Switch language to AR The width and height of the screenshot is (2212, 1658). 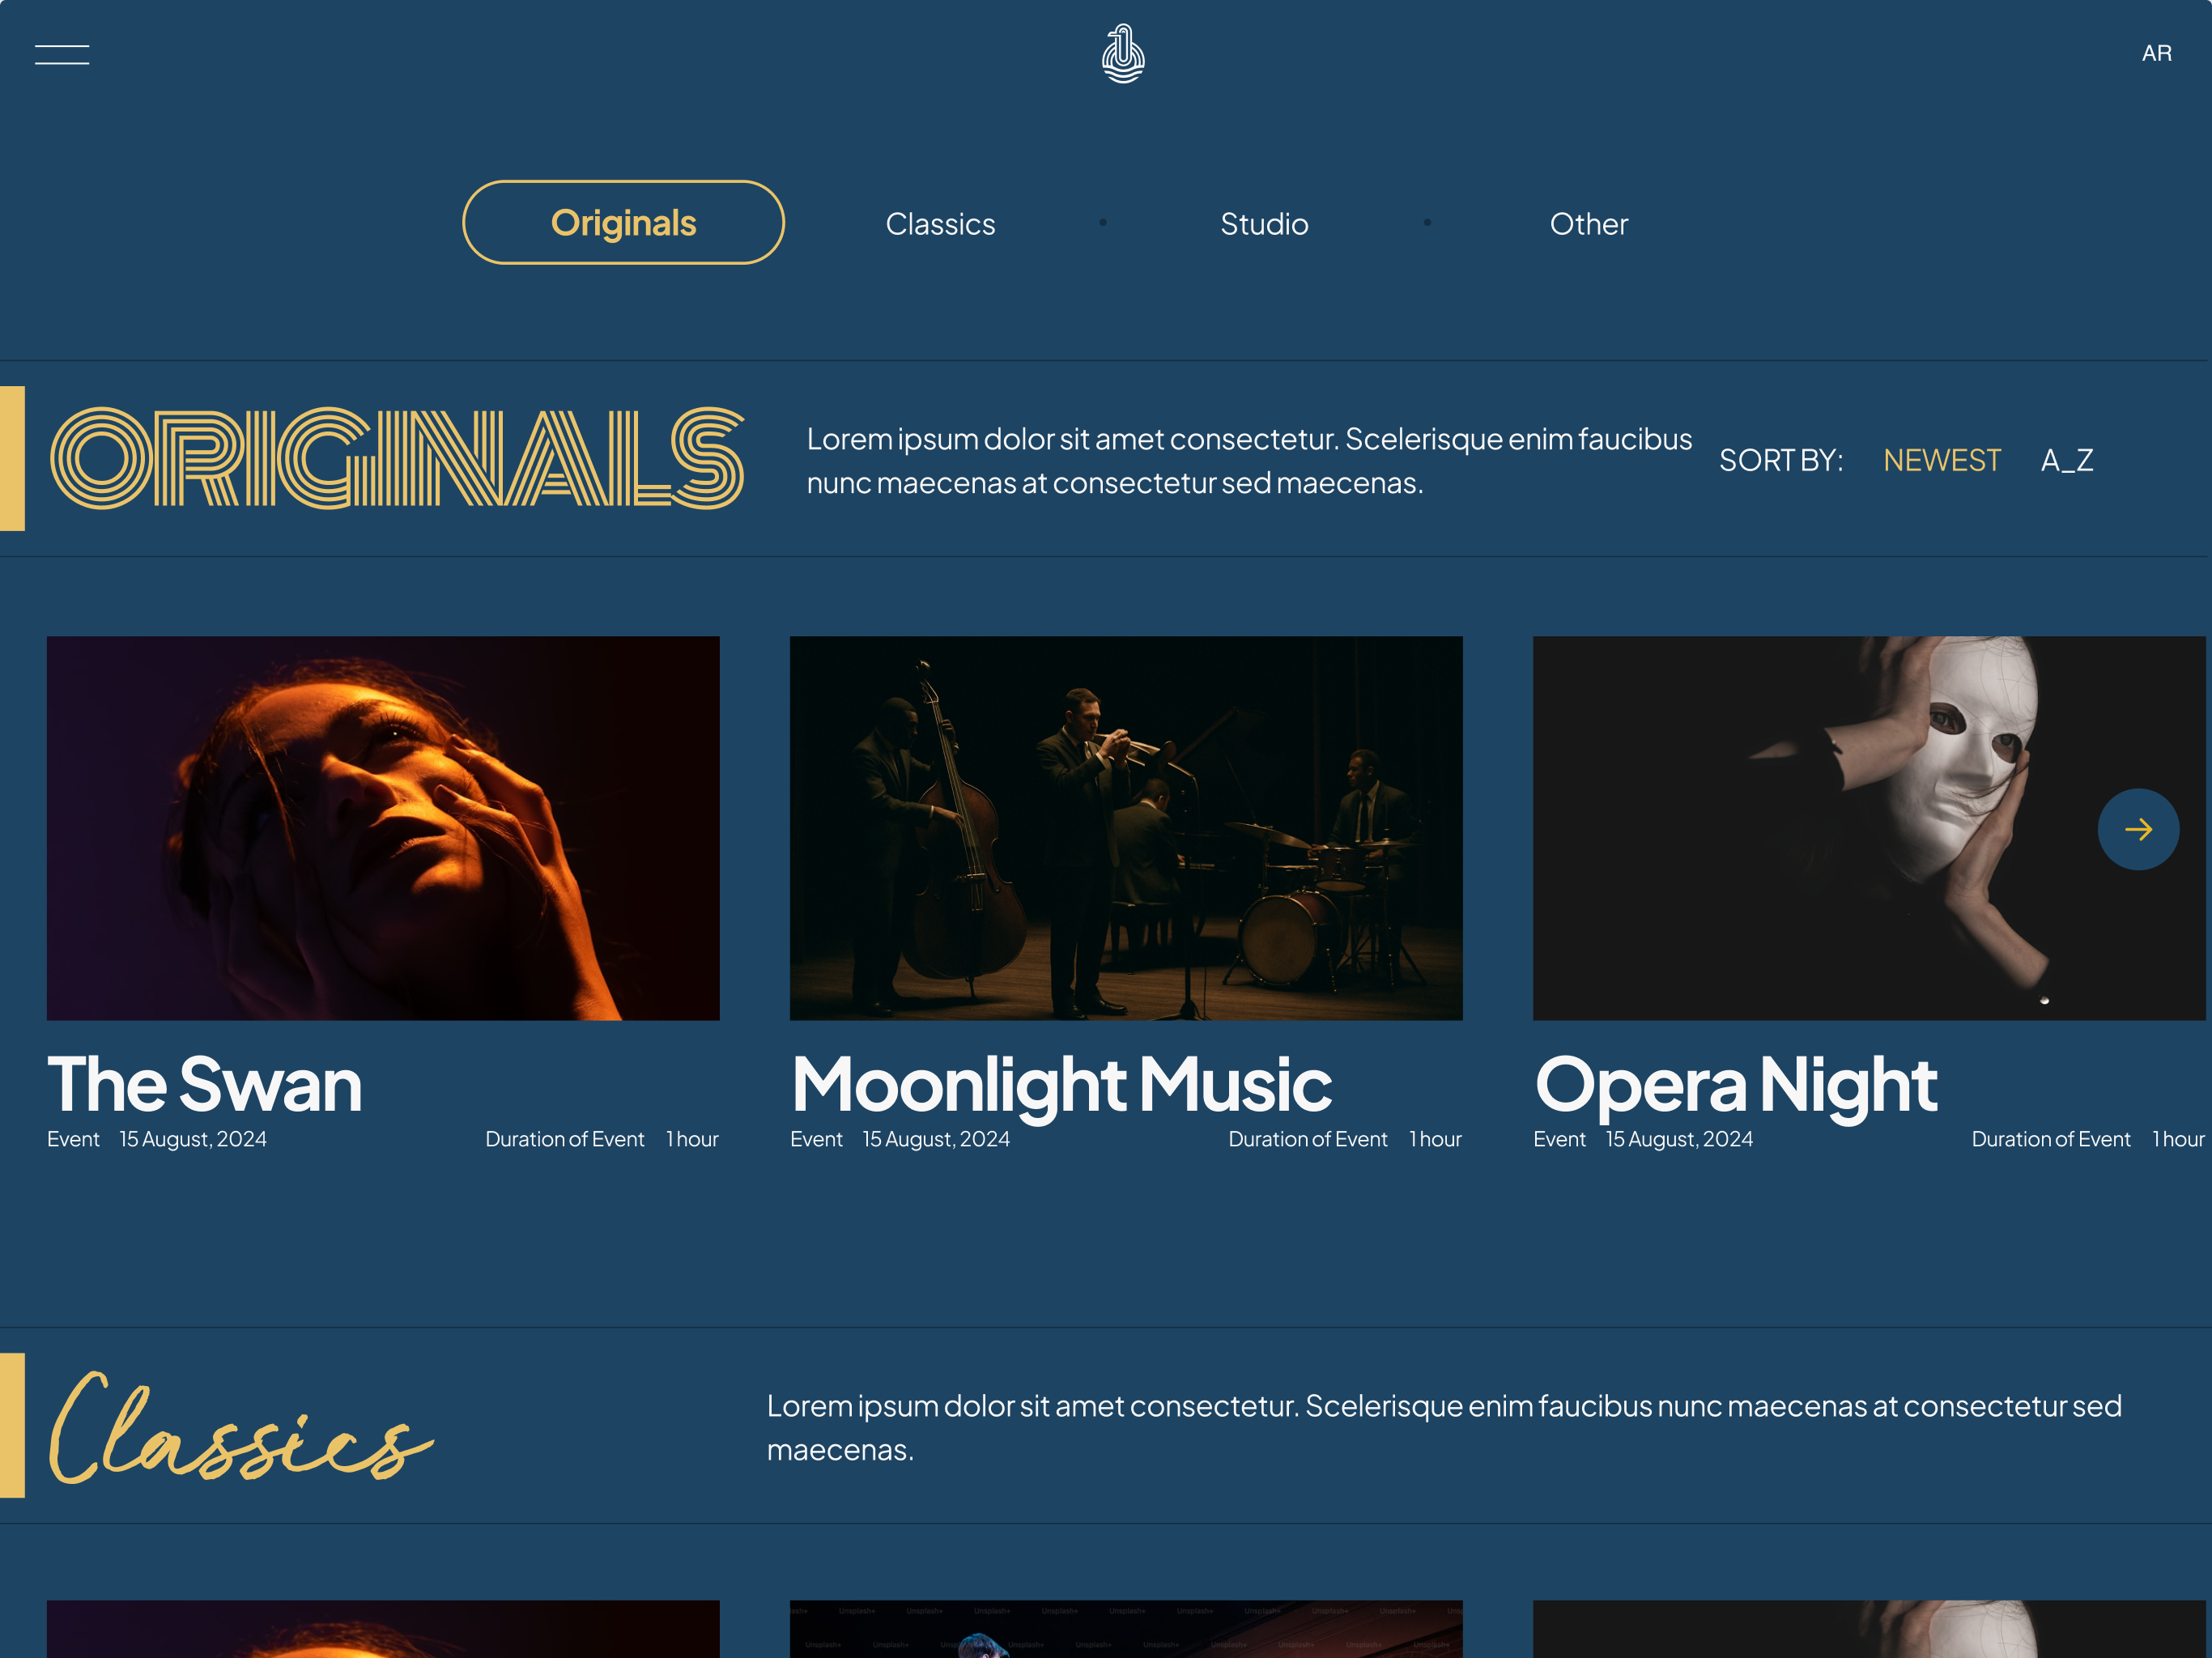pos(2156,54)
